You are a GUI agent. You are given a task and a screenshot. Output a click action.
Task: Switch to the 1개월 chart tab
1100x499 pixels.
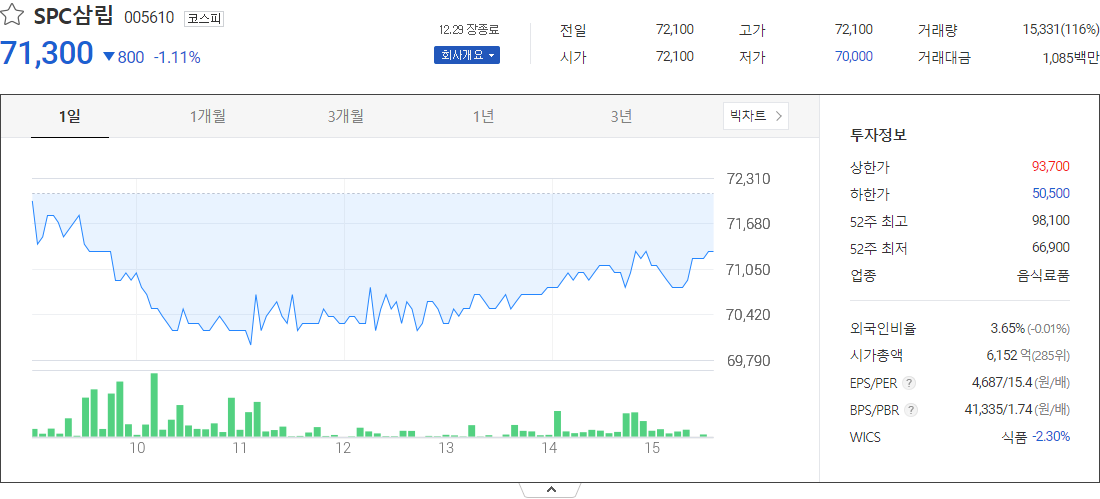(208, 117)
